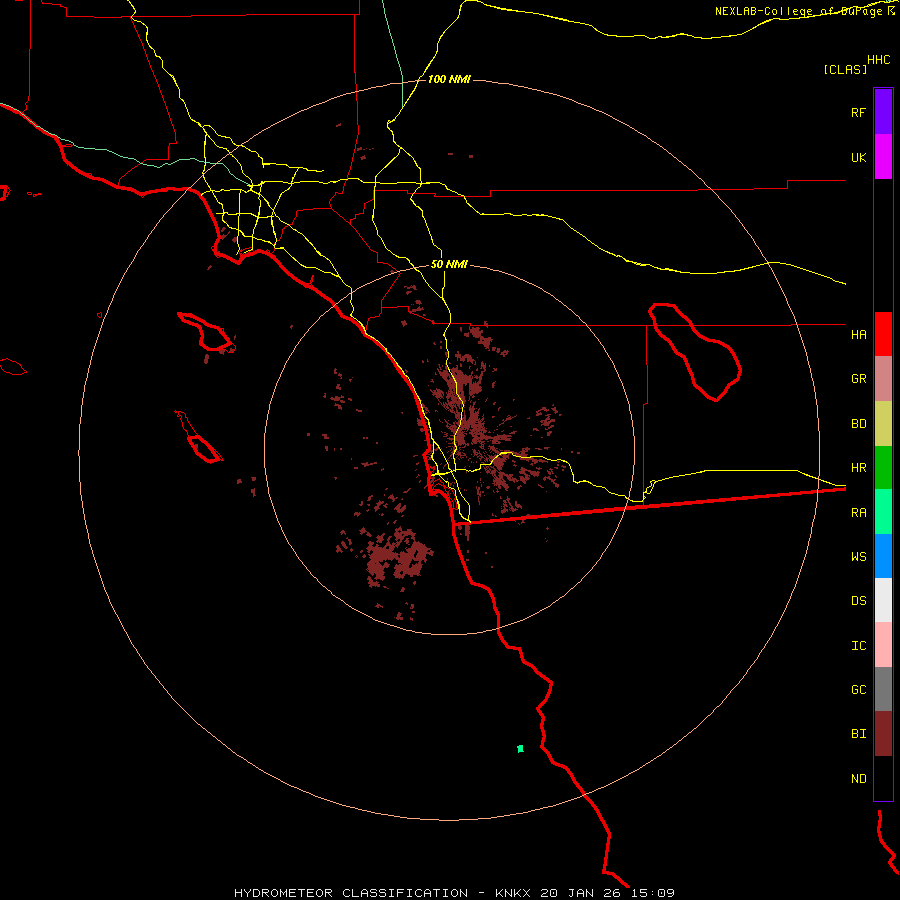Click the IC legend label
900x900 pixels.
tap(858, 645)
